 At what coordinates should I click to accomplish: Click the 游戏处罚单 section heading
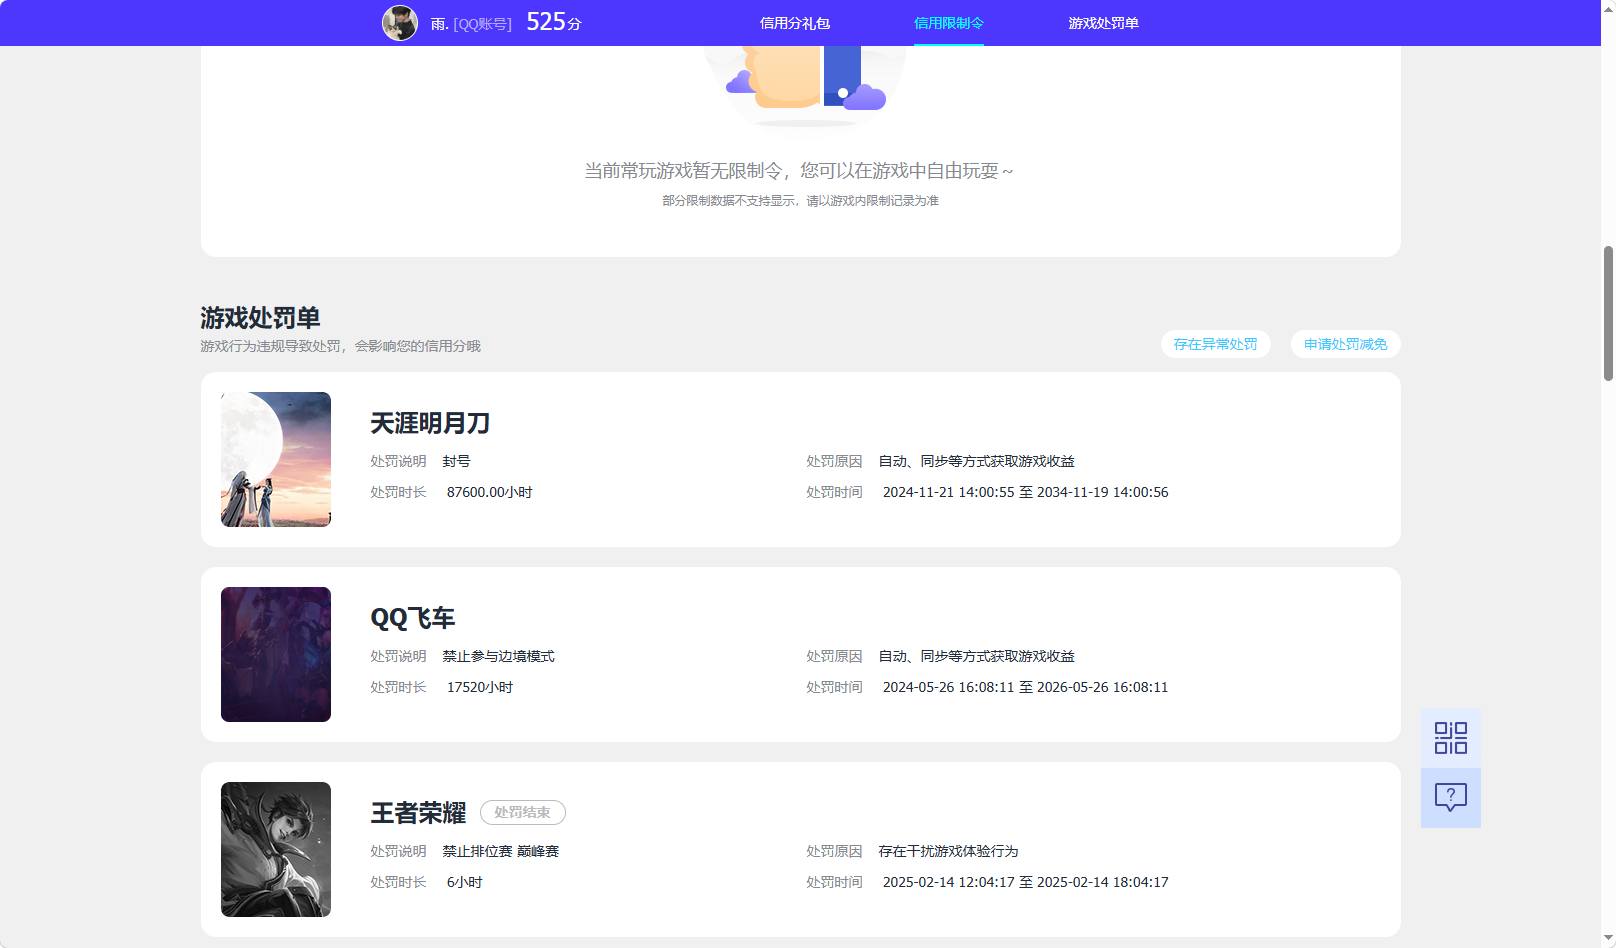(260, 318)
